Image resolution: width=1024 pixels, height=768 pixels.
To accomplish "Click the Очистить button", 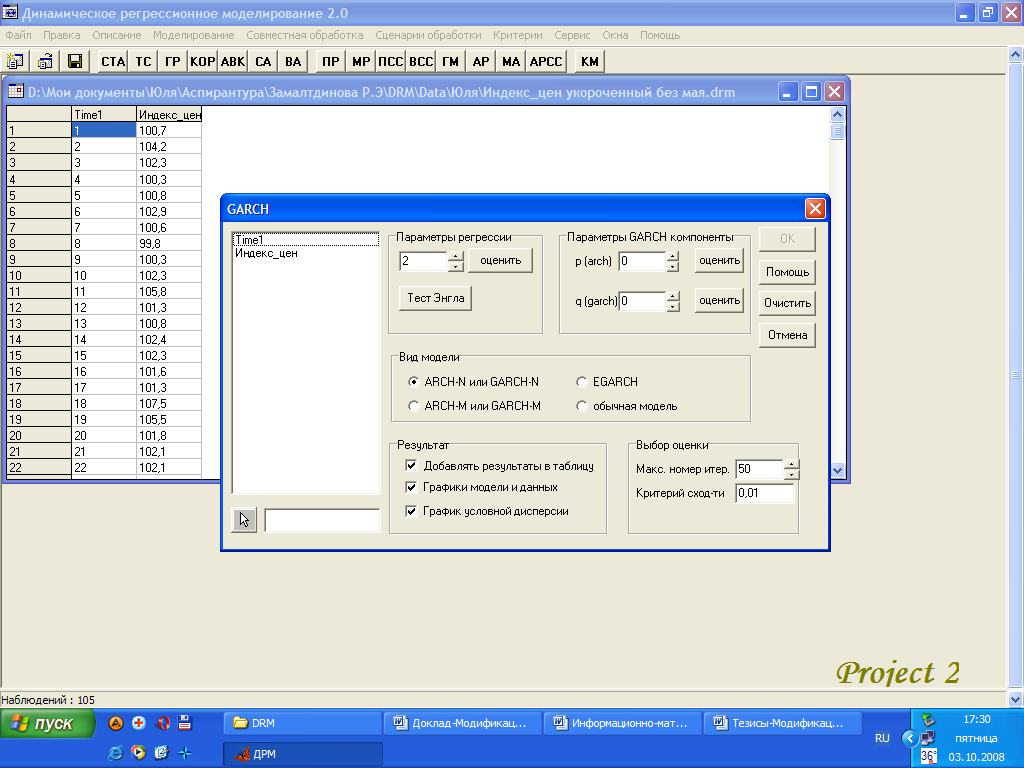I will point(787,303).
